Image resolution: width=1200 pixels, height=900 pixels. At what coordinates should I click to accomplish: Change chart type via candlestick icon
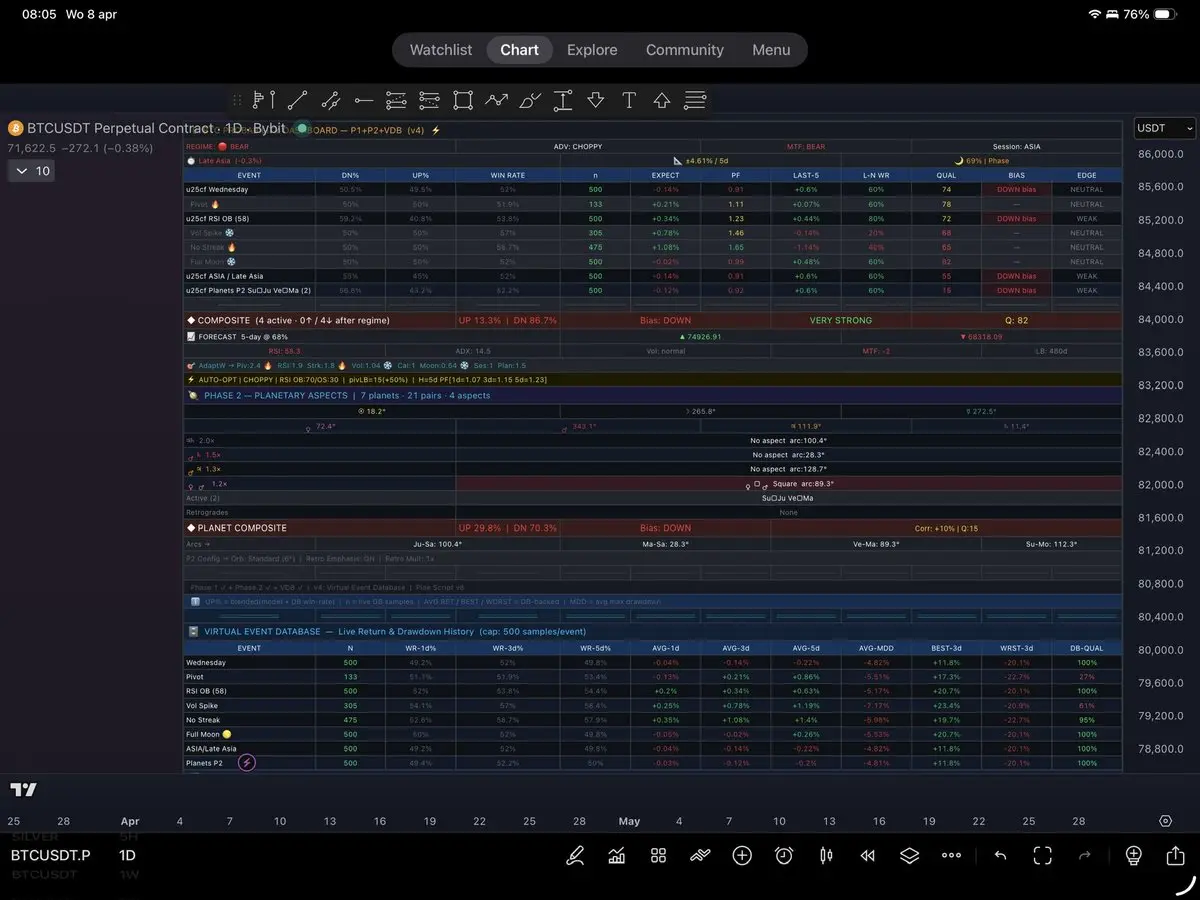[826, 855]
